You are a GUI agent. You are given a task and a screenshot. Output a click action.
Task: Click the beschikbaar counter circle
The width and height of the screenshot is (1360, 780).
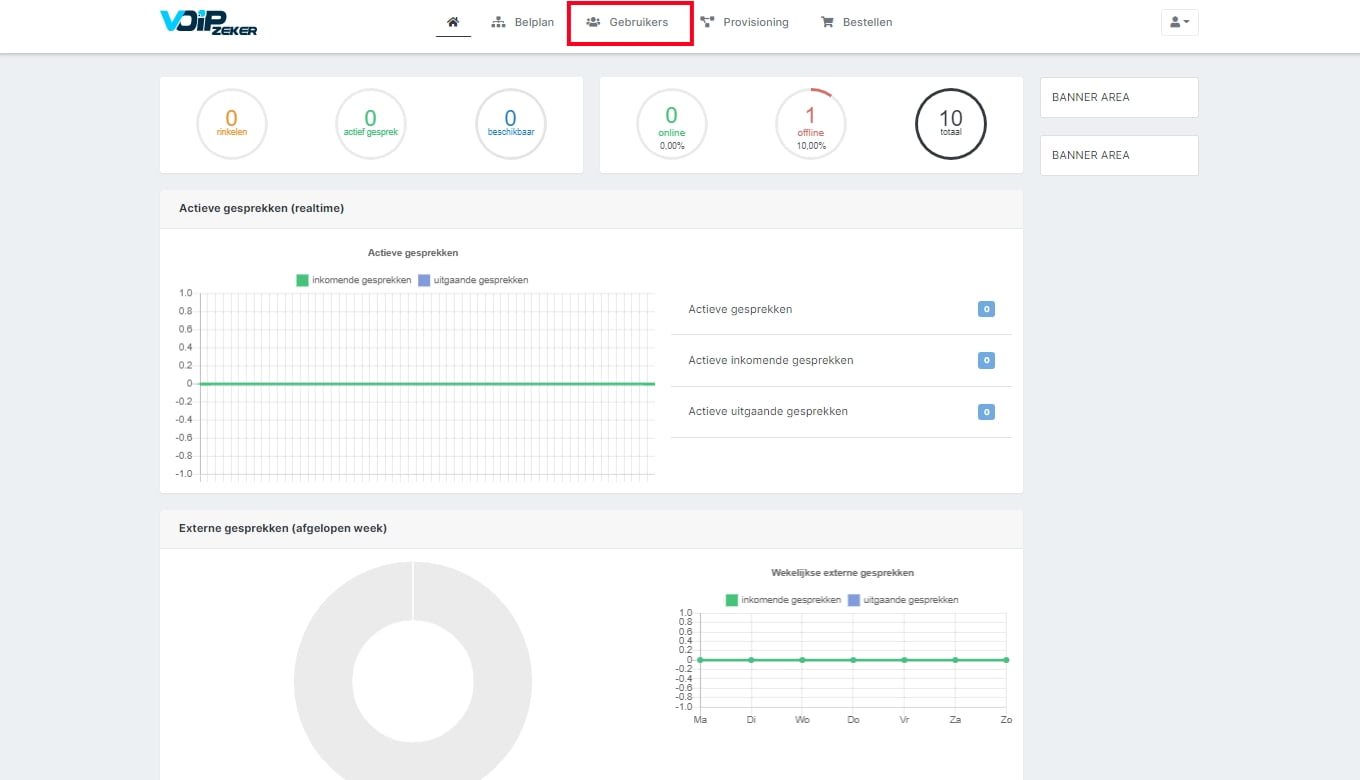pos(510,124)
